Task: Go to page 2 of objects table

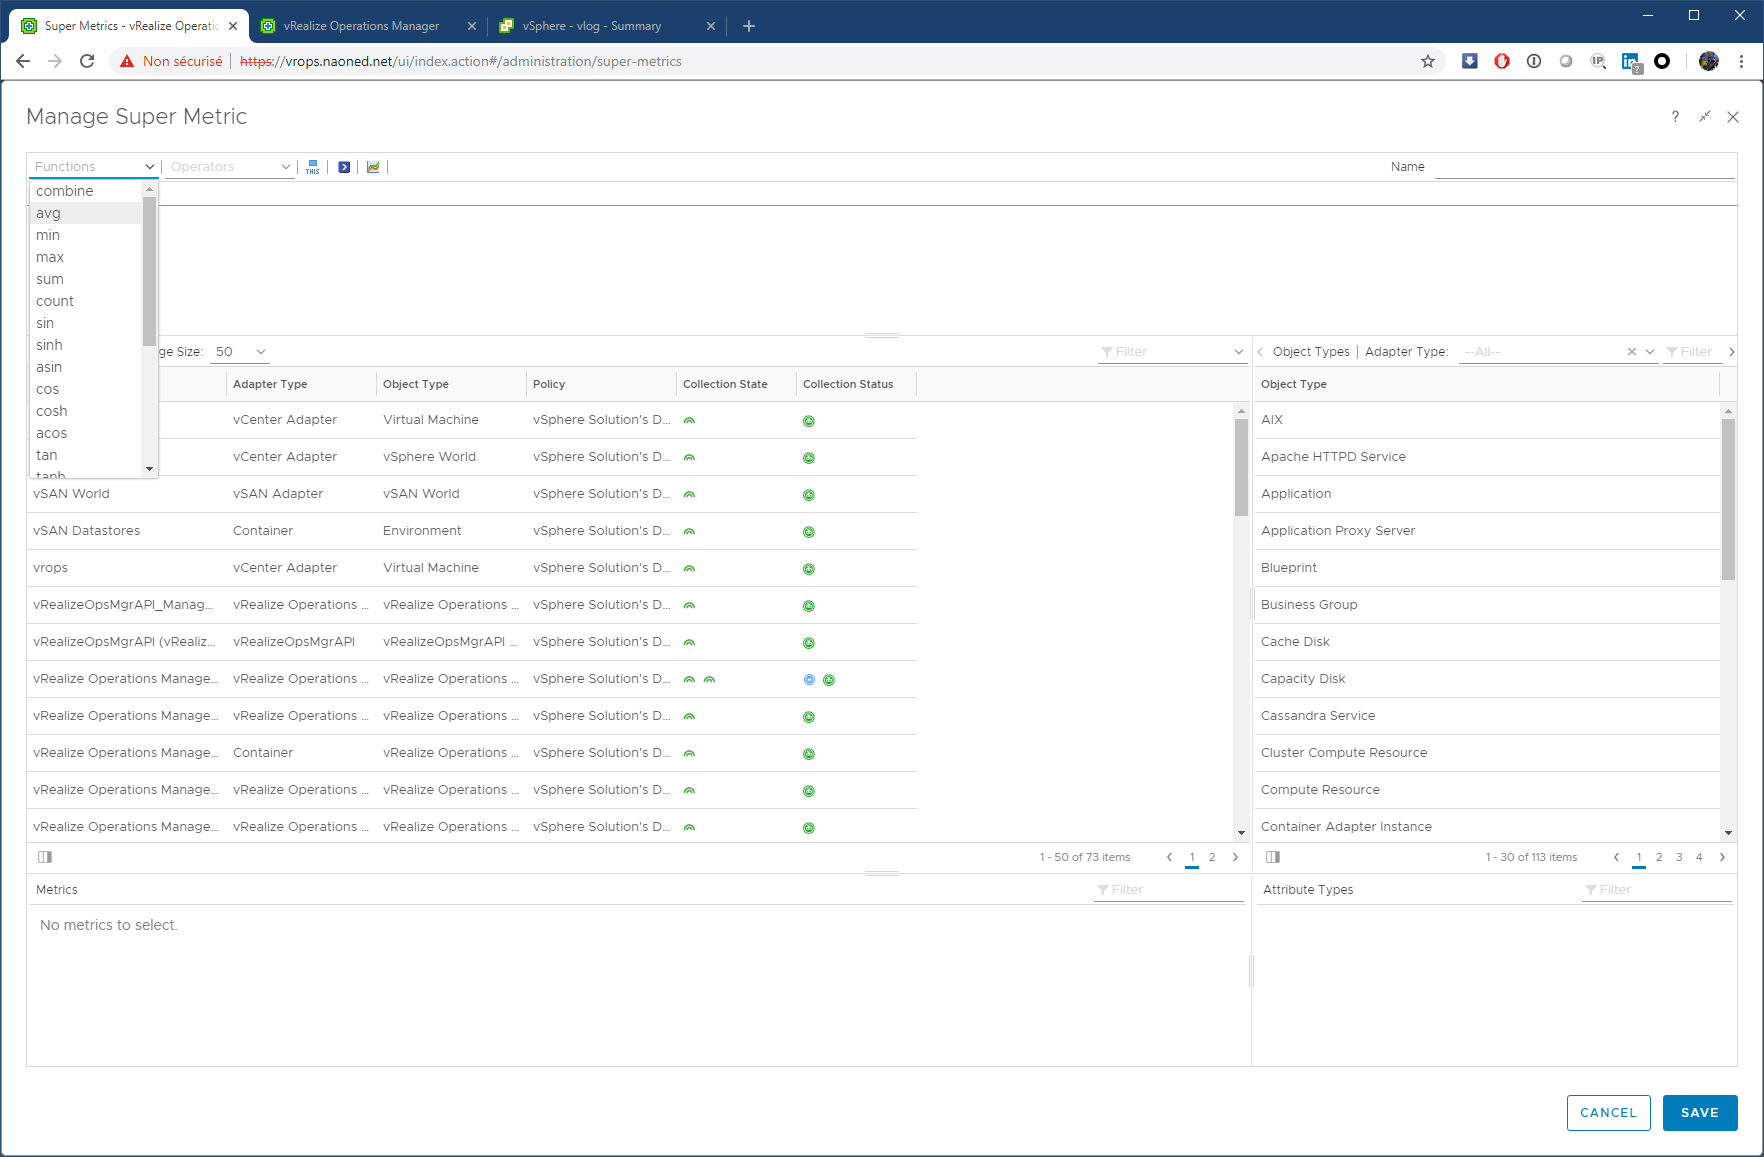Action: click(x=1212, y=857)
